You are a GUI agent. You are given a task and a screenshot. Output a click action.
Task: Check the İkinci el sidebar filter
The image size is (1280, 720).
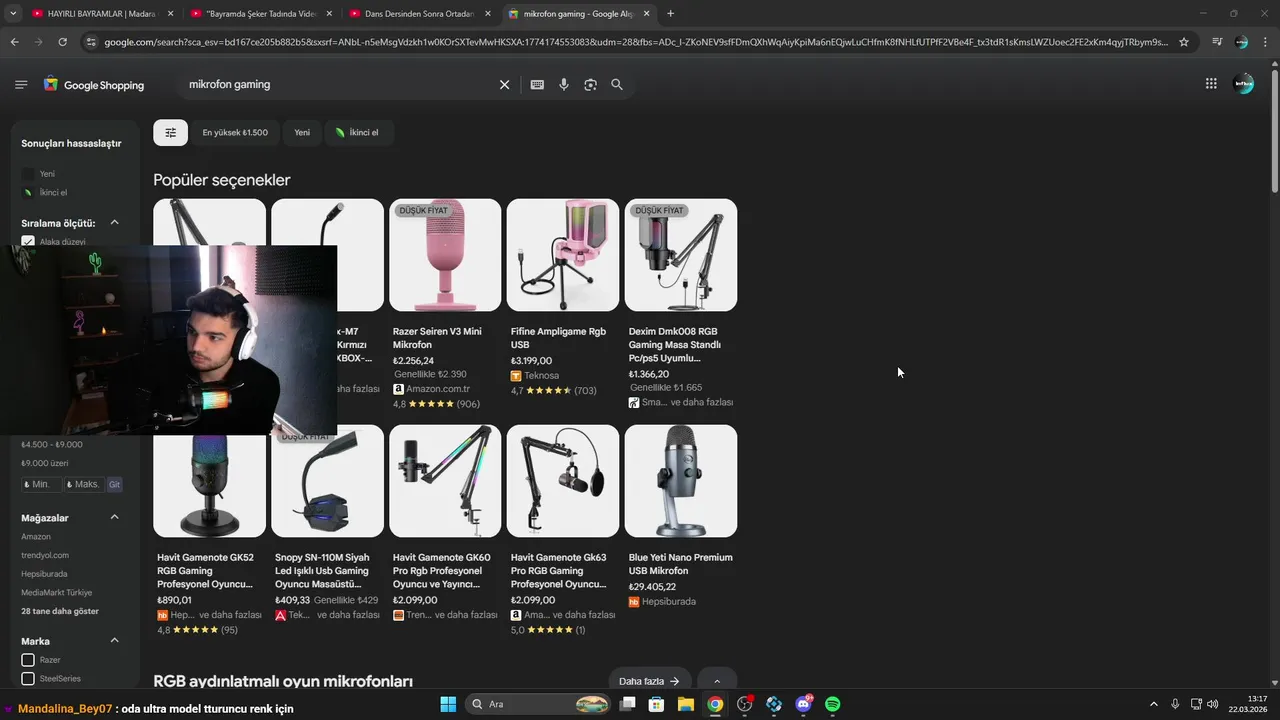tap(28, 192)
